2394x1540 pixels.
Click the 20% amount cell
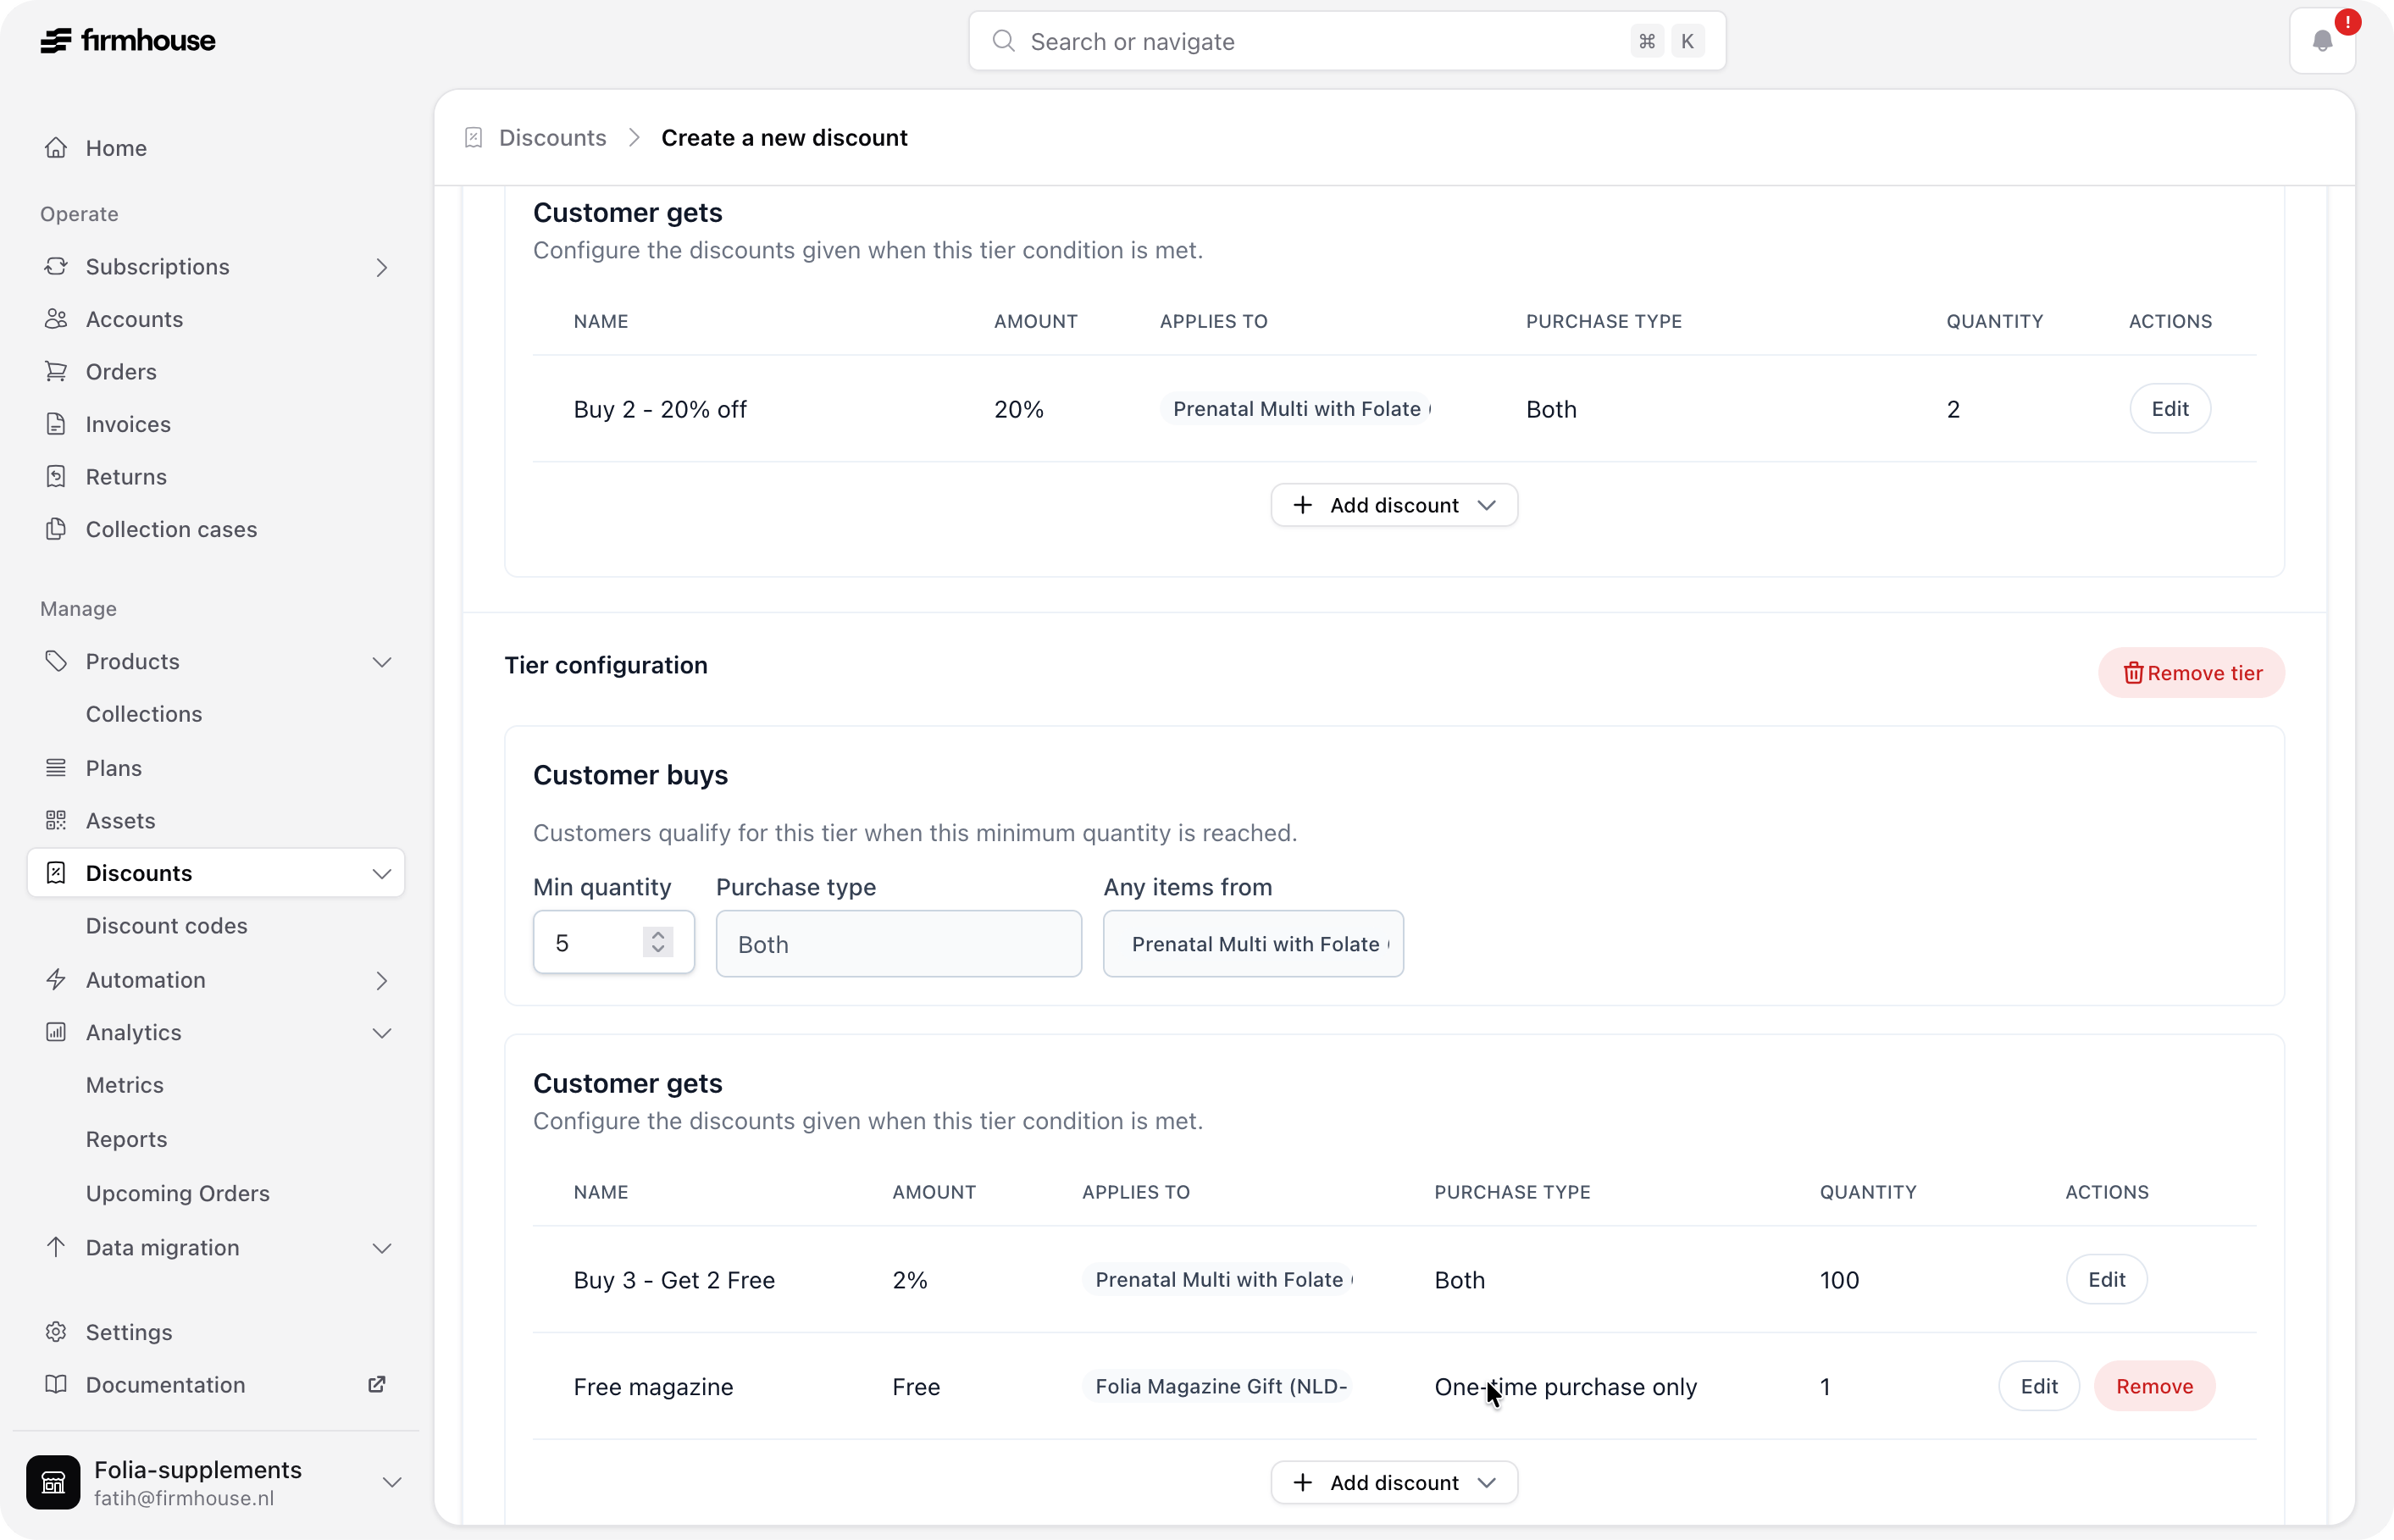tap(1018, 409)
